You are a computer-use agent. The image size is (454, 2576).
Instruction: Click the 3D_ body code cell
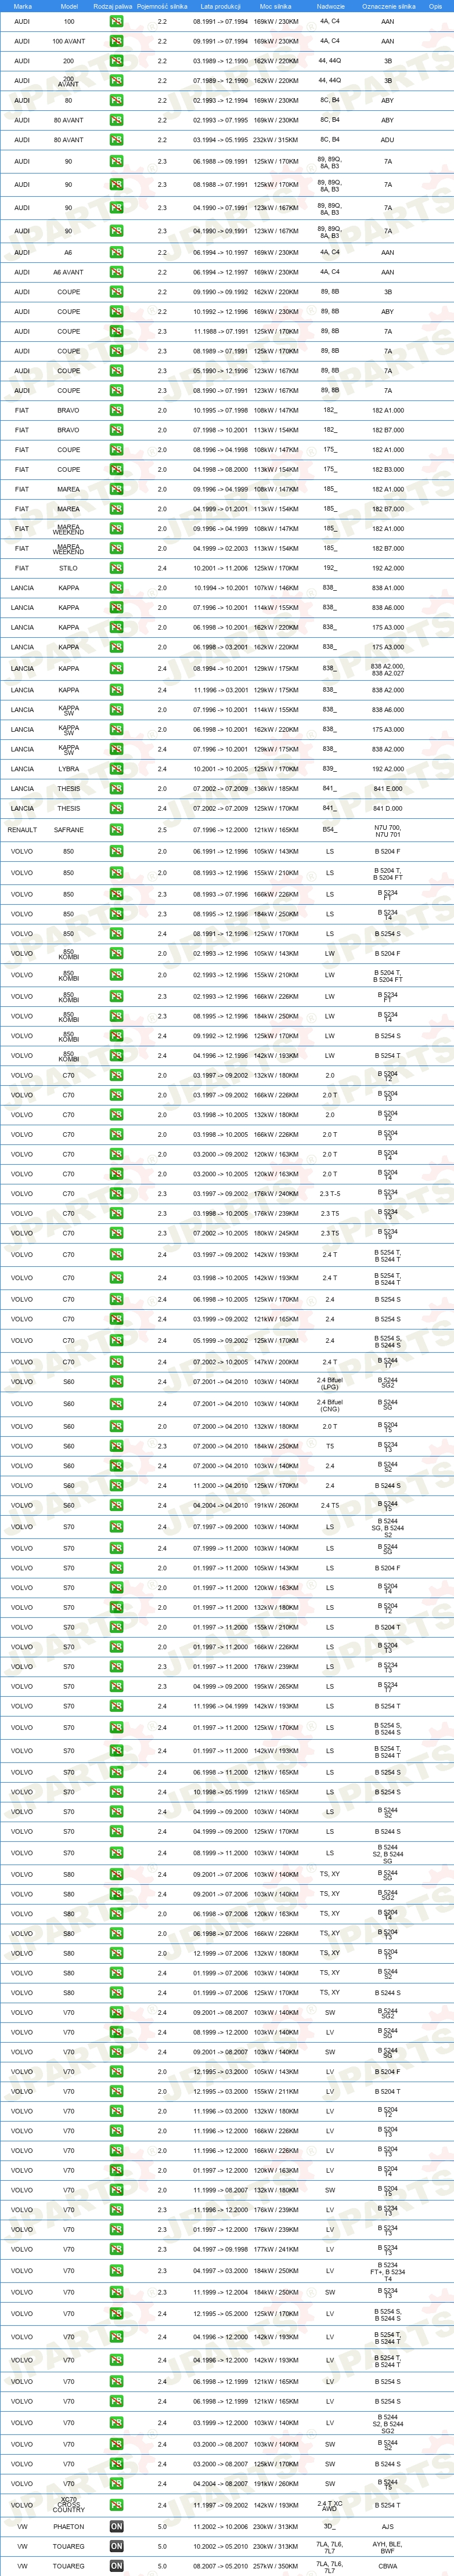coord(330,2527)
